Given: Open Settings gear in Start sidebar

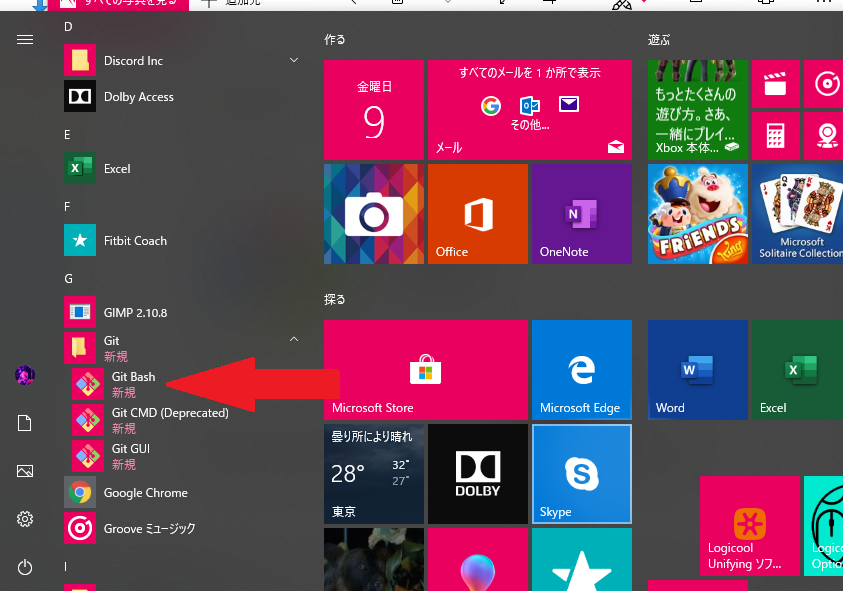Looking at the screenshot, I should [25, 519].
